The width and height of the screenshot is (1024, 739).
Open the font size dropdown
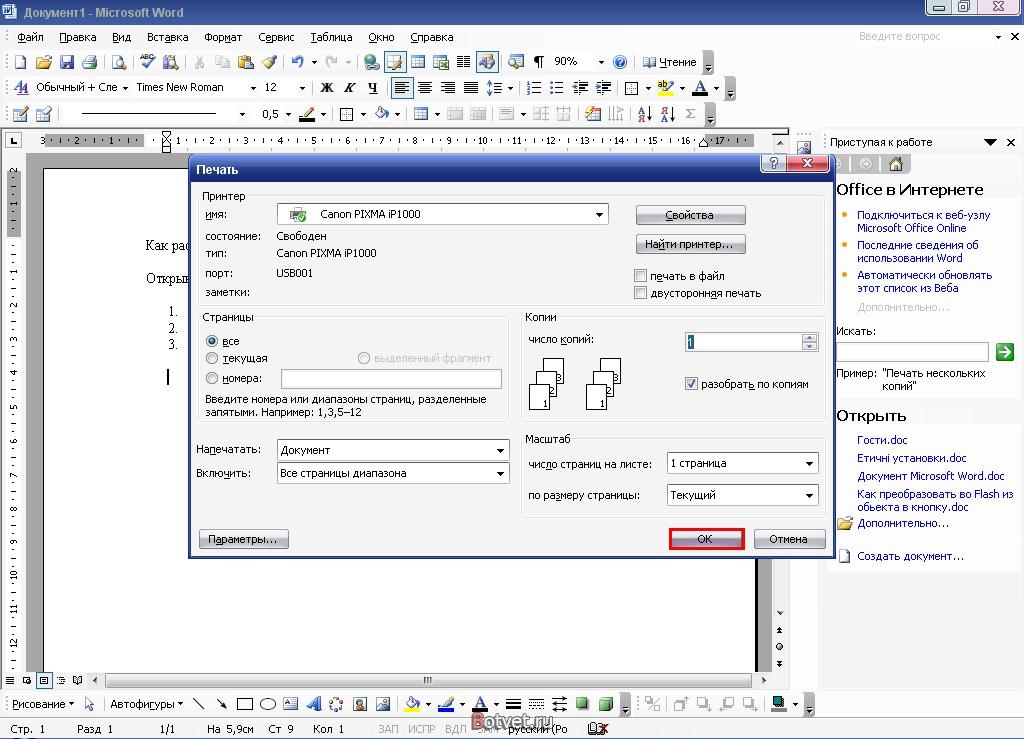click(302, 87)
